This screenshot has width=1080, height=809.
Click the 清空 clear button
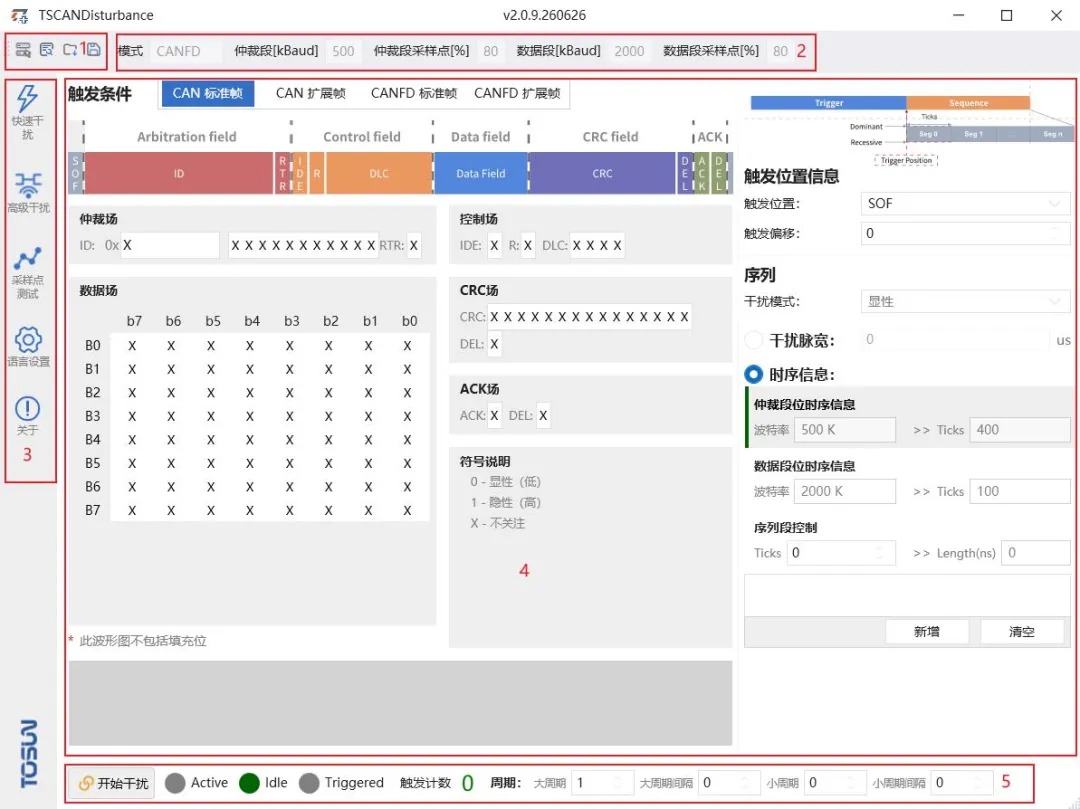point(1021,631)
